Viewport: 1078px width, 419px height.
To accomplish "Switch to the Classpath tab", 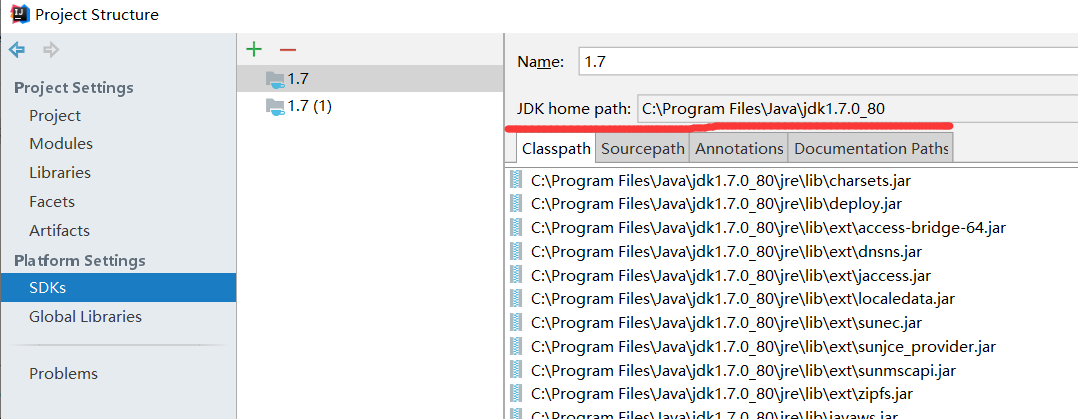I will tap(556, 149).
